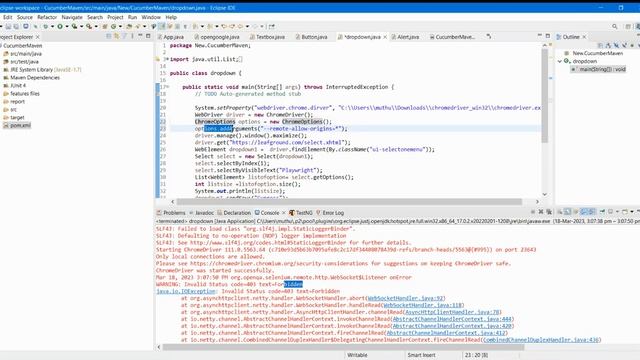
Task: Click the Open Console icon
Action: (625, 212)
